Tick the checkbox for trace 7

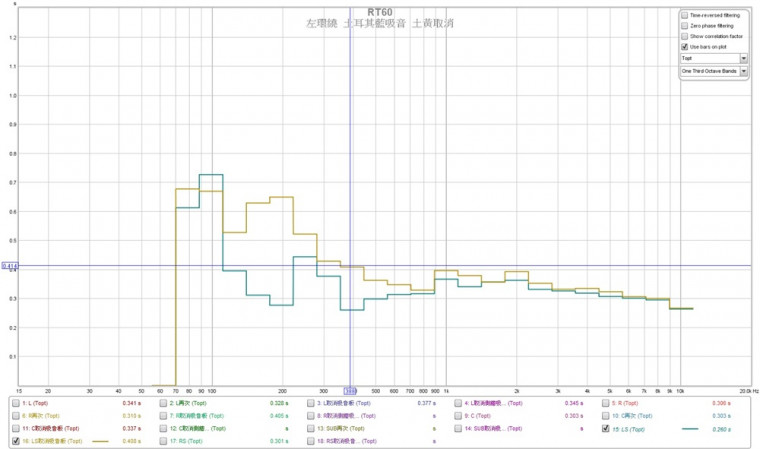point(163,416)
